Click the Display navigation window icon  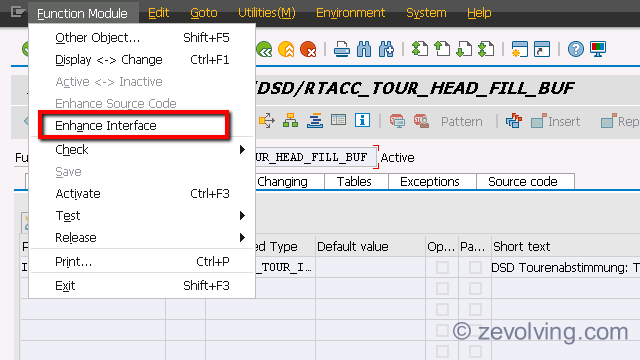pyautogui.click(x=315, y=121)
